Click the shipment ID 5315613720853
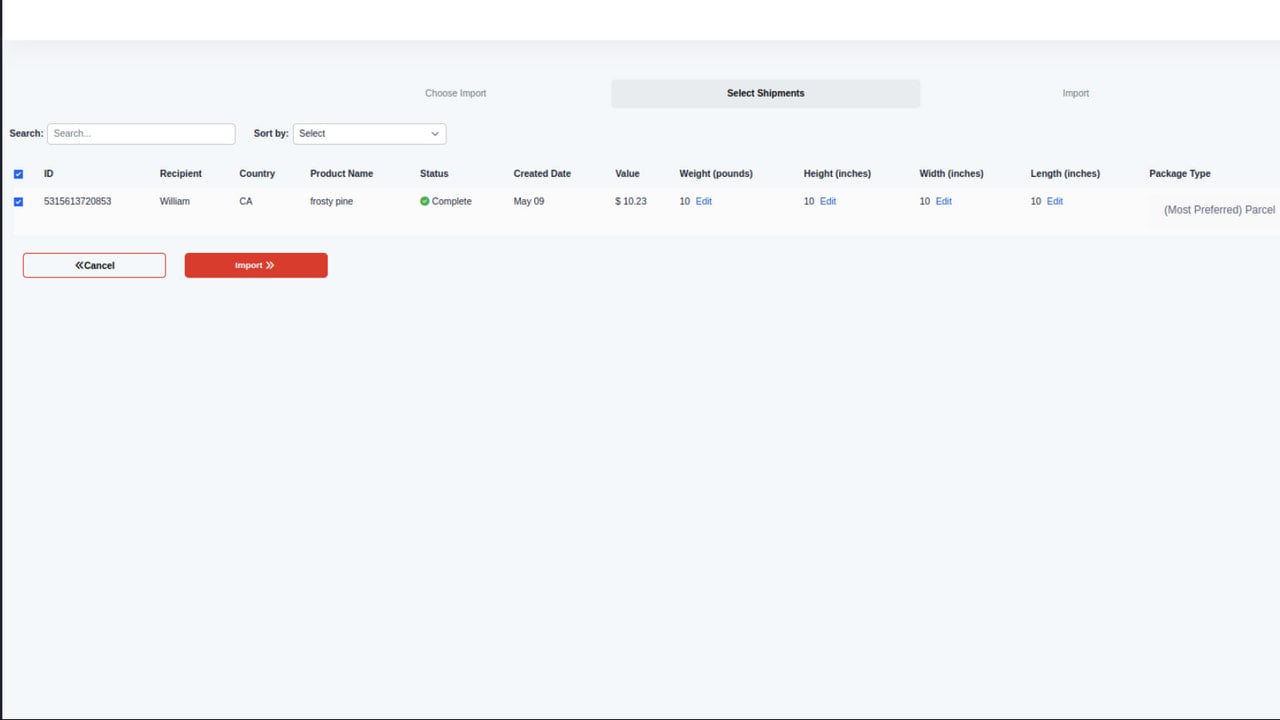Image resolution: width=1280 pixels, height=720 pixels. point(78,201)
